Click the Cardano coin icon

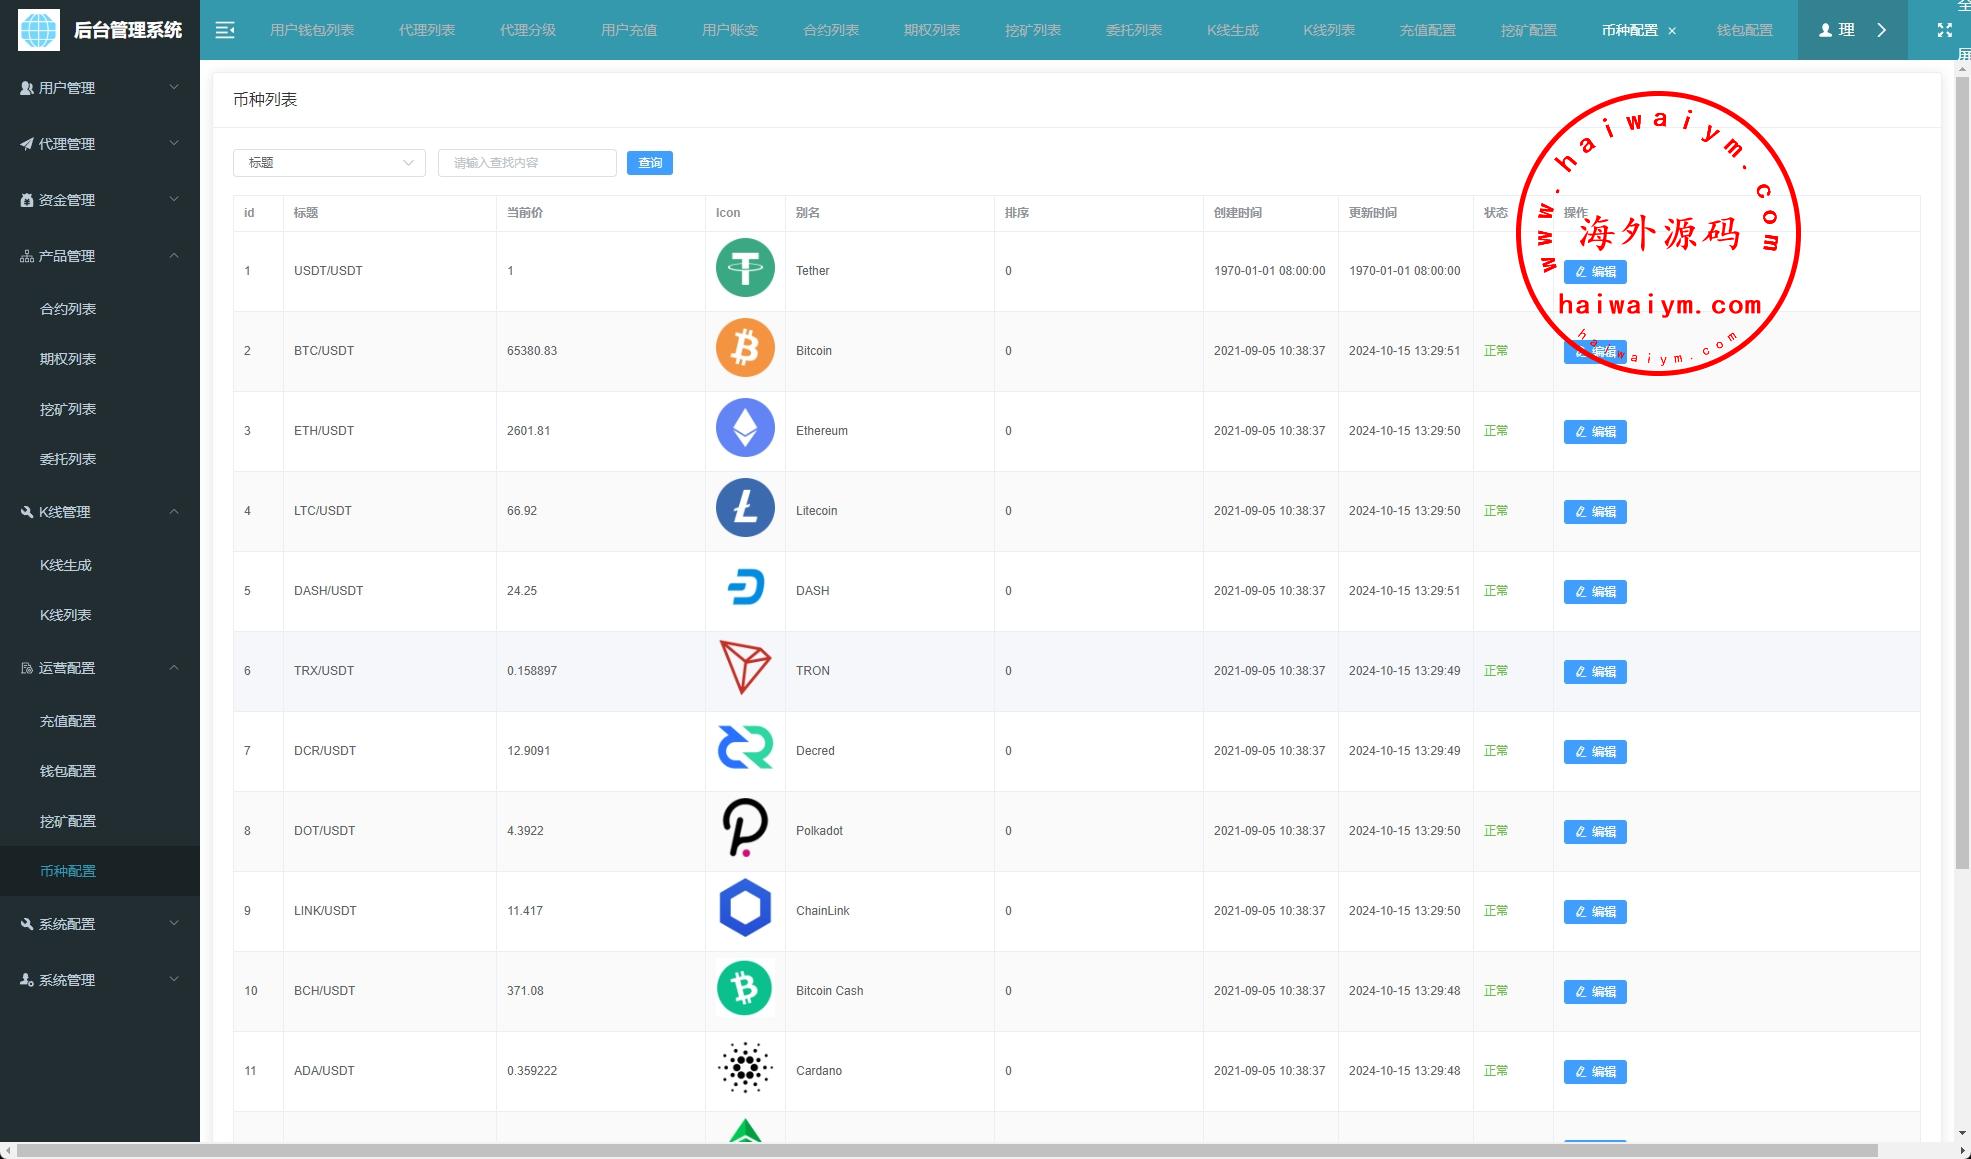click(745, 1068)
